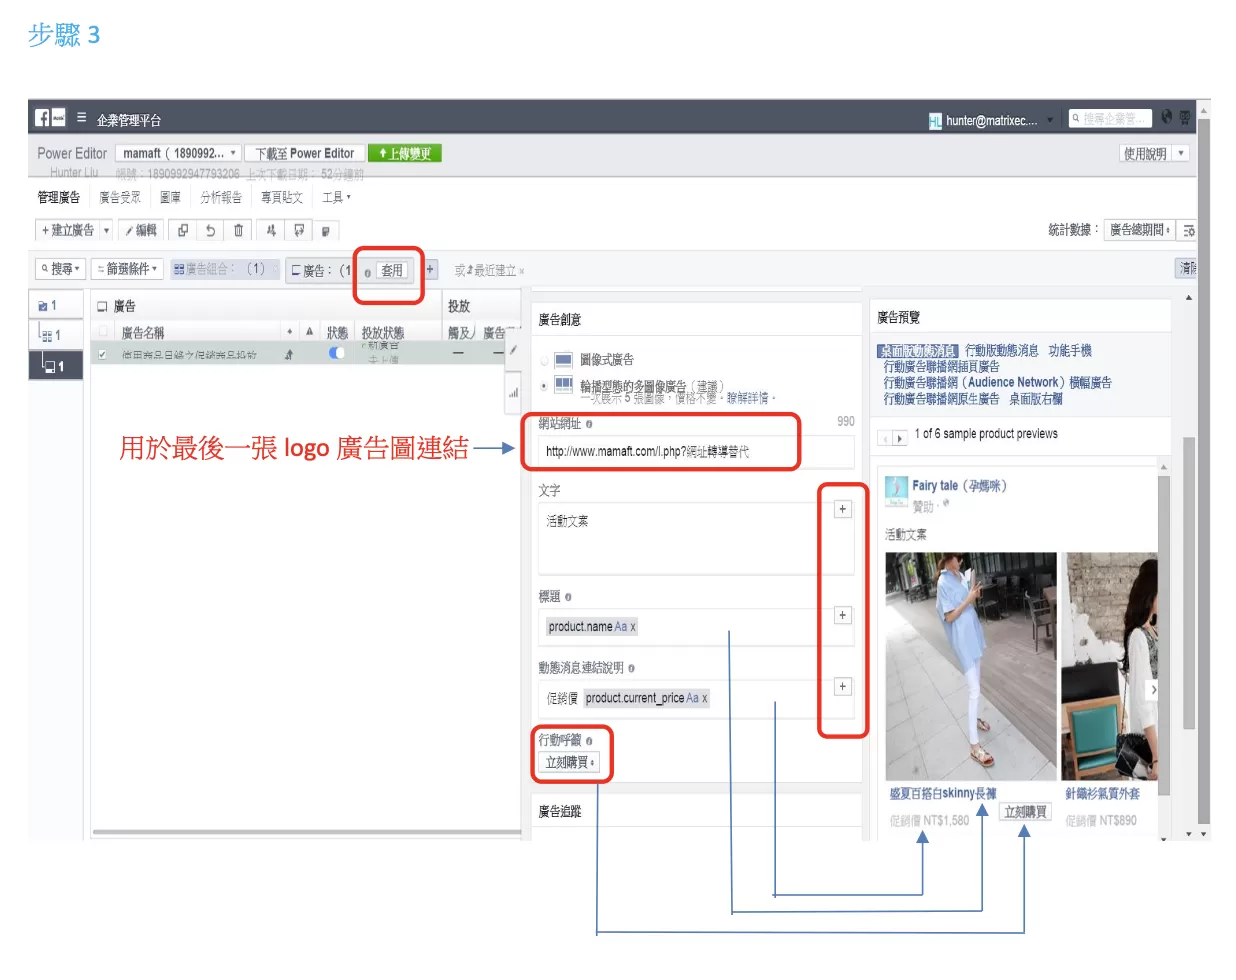Screen dimensions: 1236x980
Task: Click the globe notifications icon
Action: (1166, 118)
